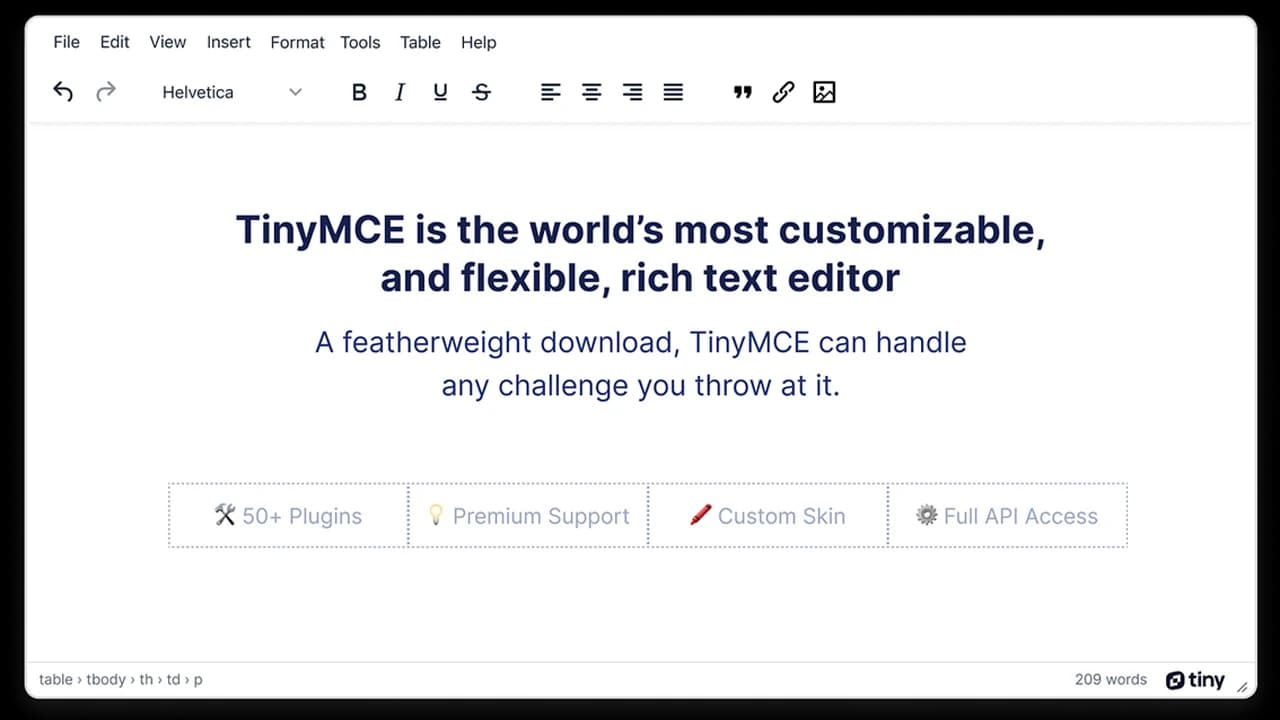Open the Edit menu
This screenshot has width=1280, height=720.
tap(115, 42)
